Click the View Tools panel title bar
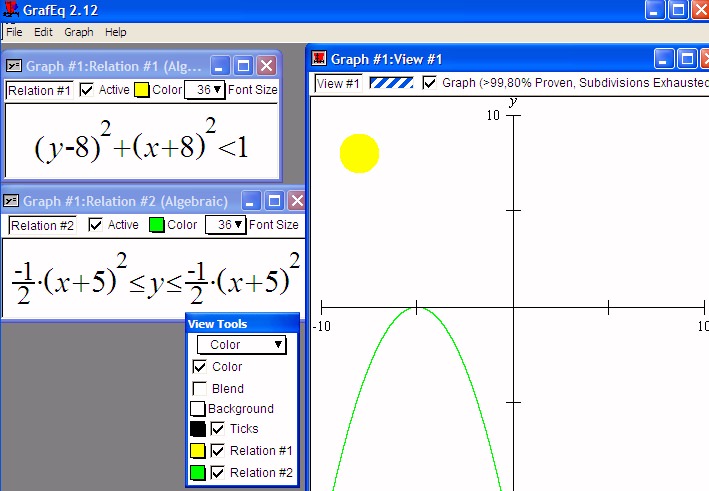Image resolution: width=709 pixels, height=491 pixels. tap(242, 324)
